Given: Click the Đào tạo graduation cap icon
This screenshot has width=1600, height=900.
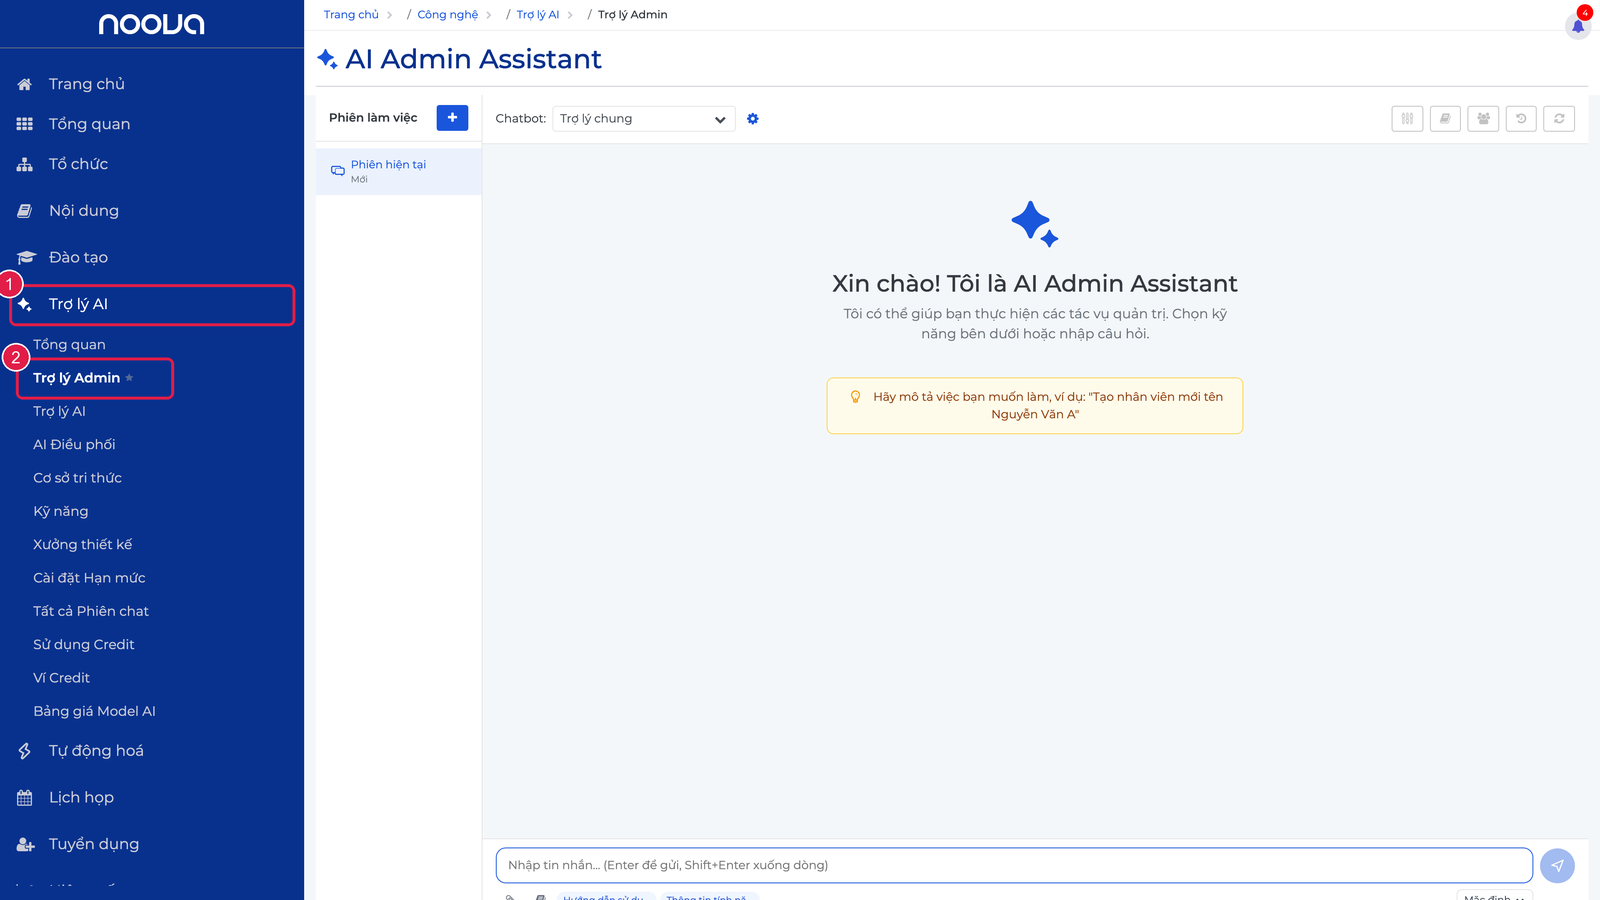Looking at the screenshot, I should coord(26,258).
